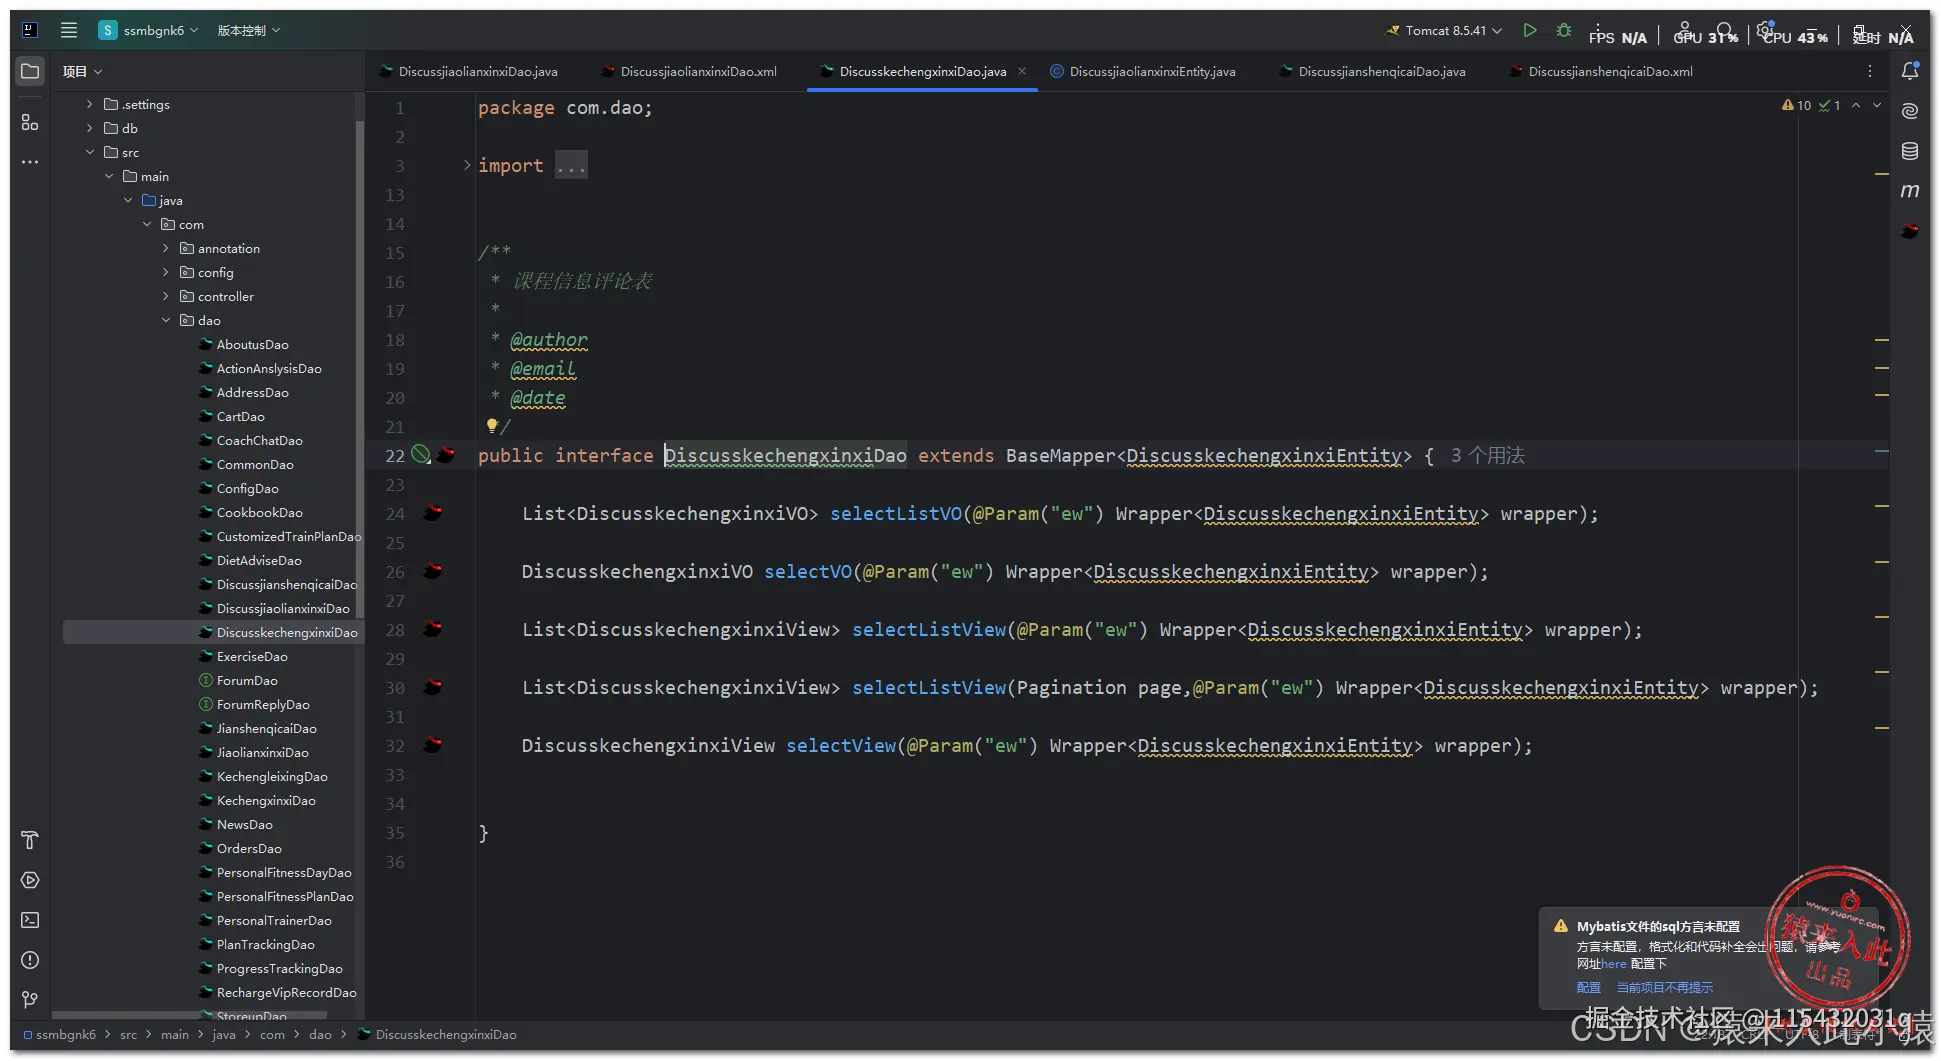Open the 项目 view selector dropdown
1941x1061 pixels.
coord(82,71)
